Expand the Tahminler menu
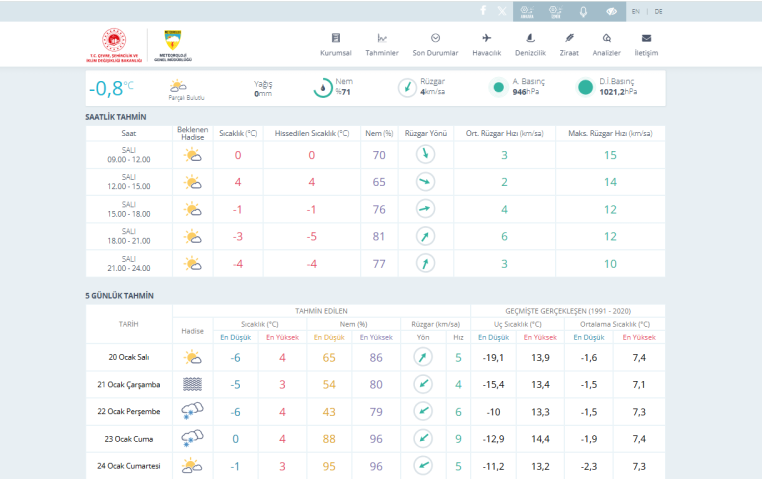762x479 pixels. tap(382, 44)
